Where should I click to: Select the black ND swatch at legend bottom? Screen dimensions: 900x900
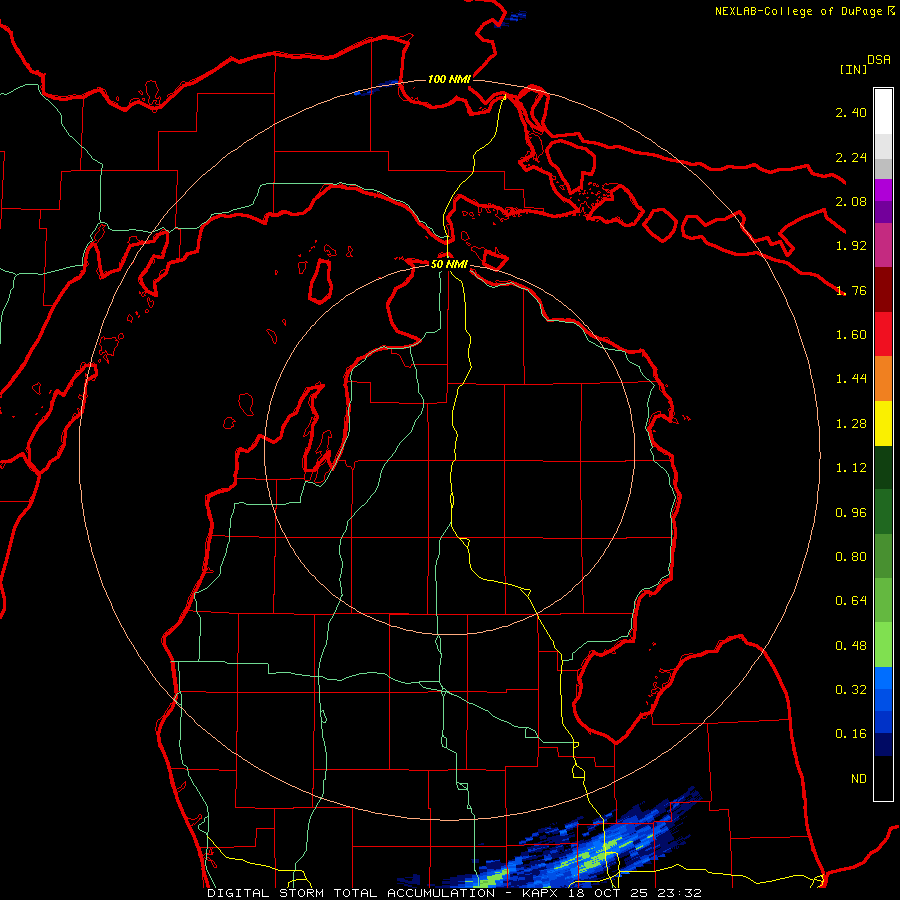(x=883, y=778)
